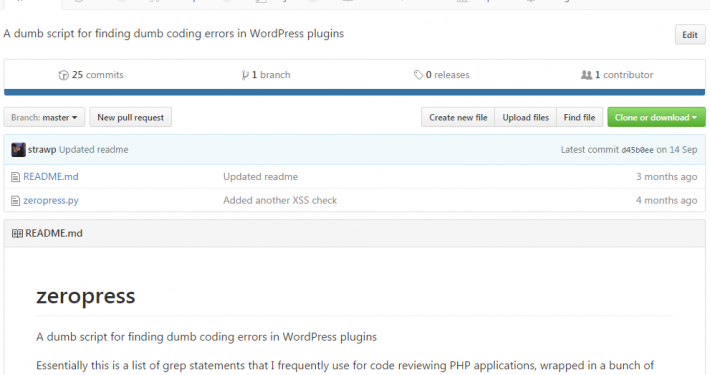This screenshot has height=375, width=710.
Task: Click the git branch icon
Action: tap(245, 75)
